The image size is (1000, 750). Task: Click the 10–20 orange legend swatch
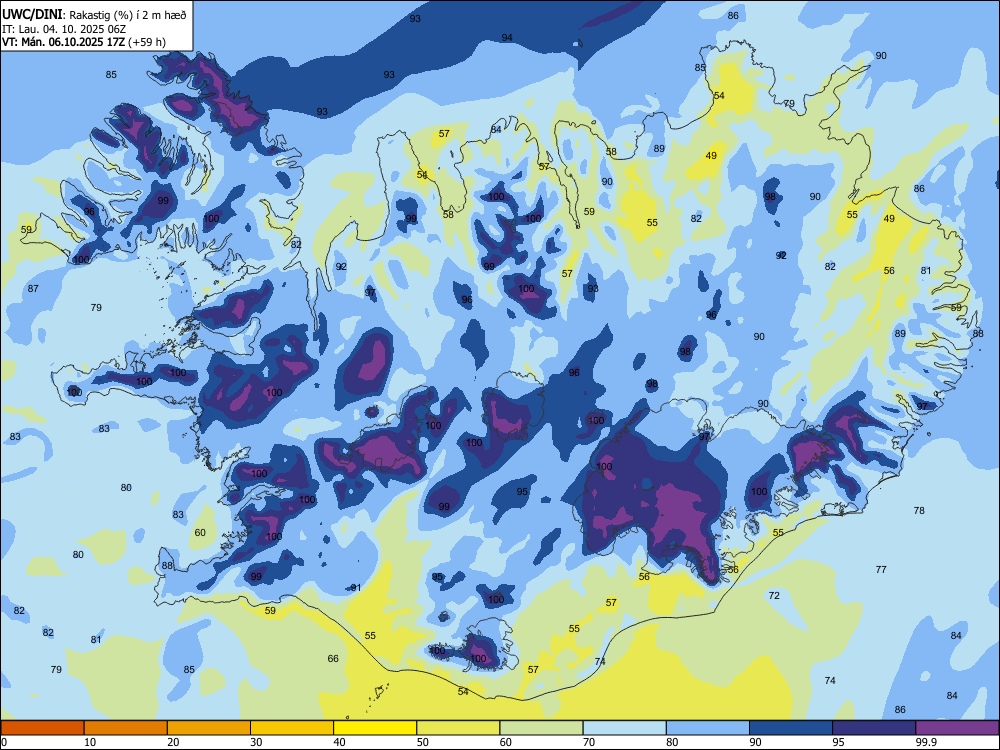126,728
